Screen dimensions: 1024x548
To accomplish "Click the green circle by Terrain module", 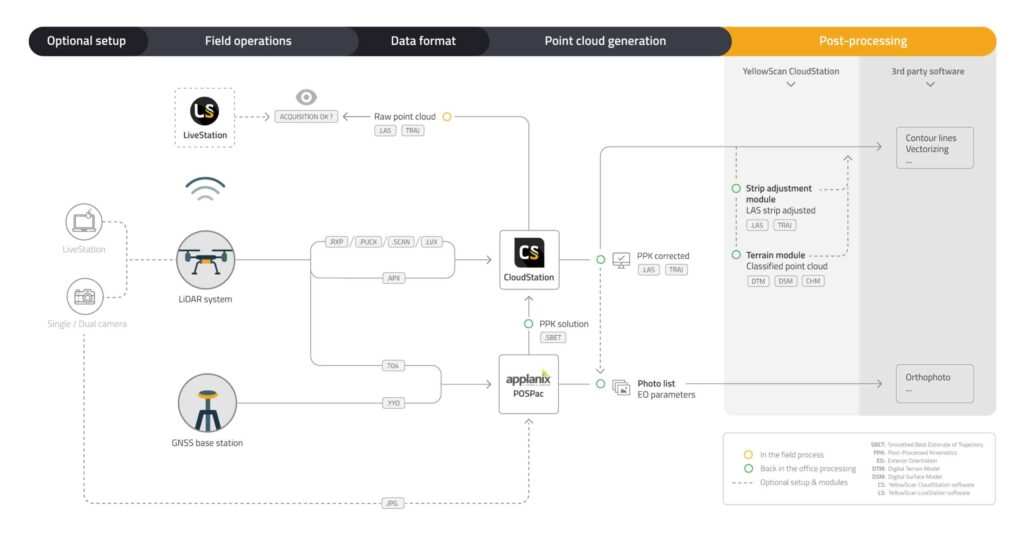I will (x=736, y=255).
